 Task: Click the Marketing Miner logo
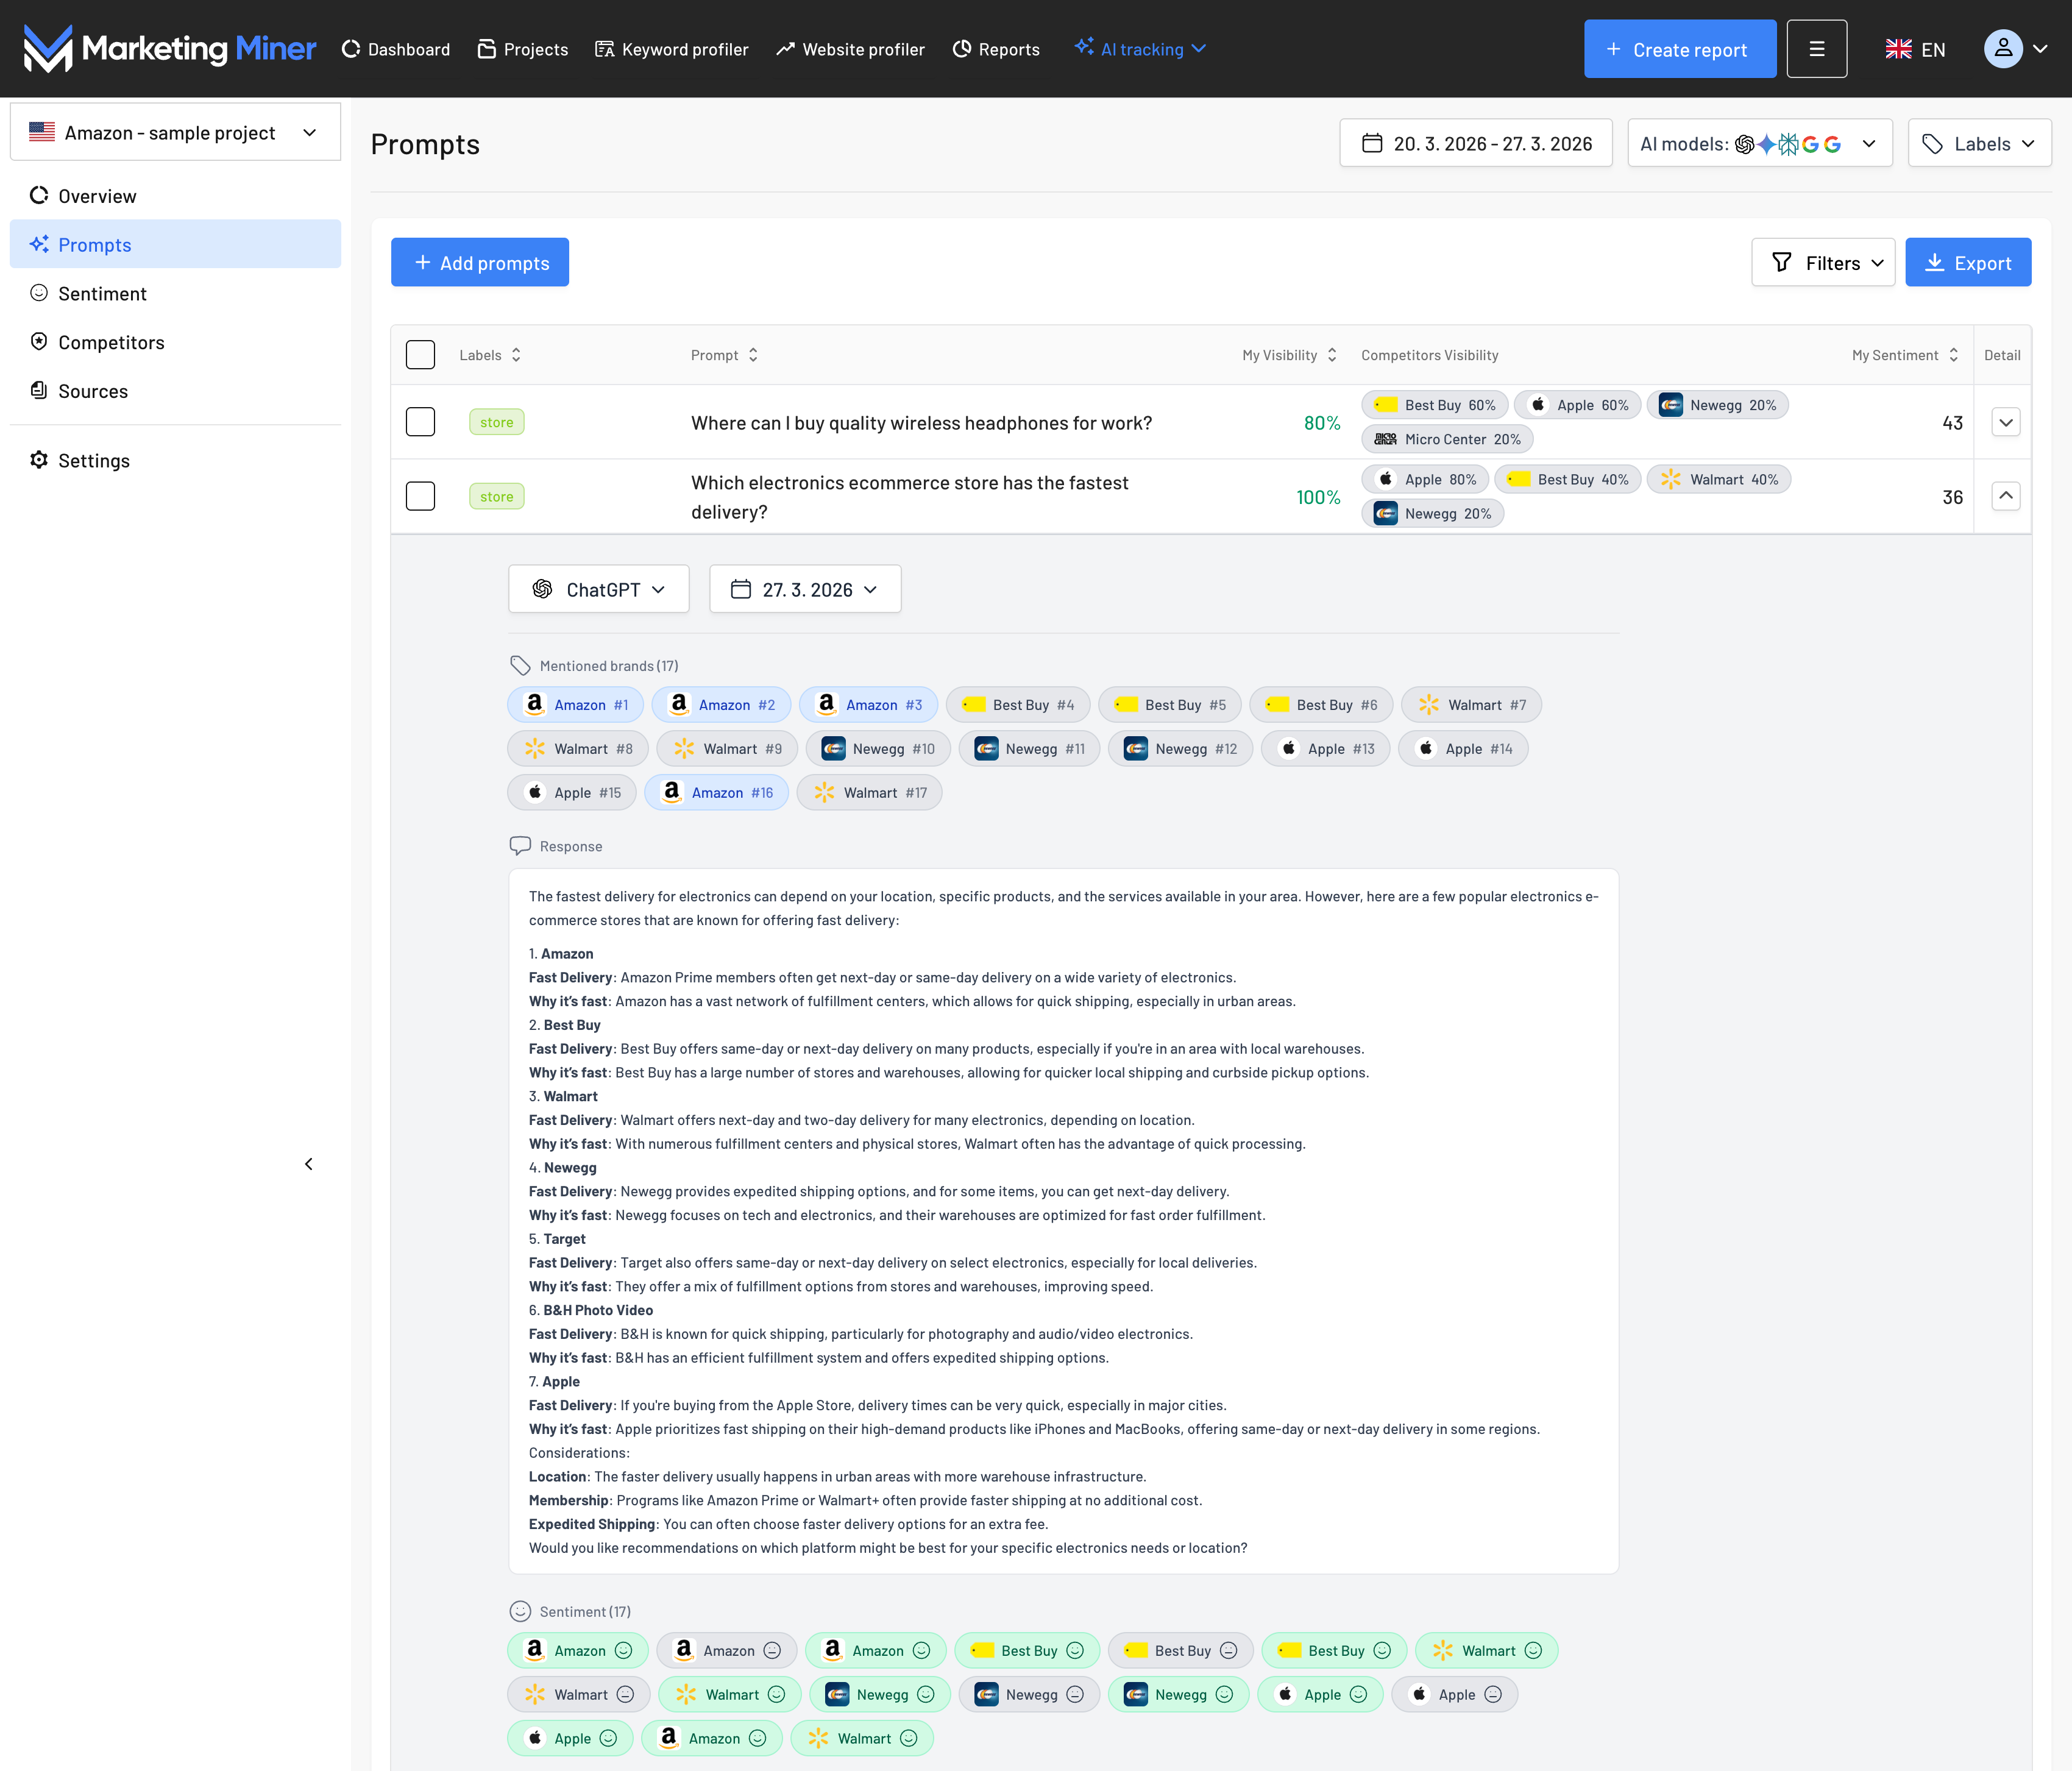[170, 48]
